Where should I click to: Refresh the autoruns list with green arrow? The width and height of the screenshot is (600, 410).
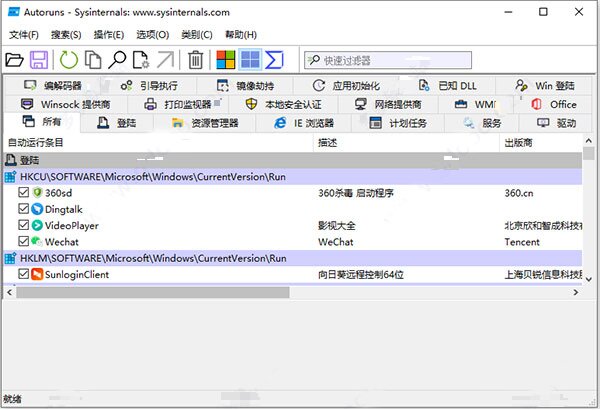69,60
